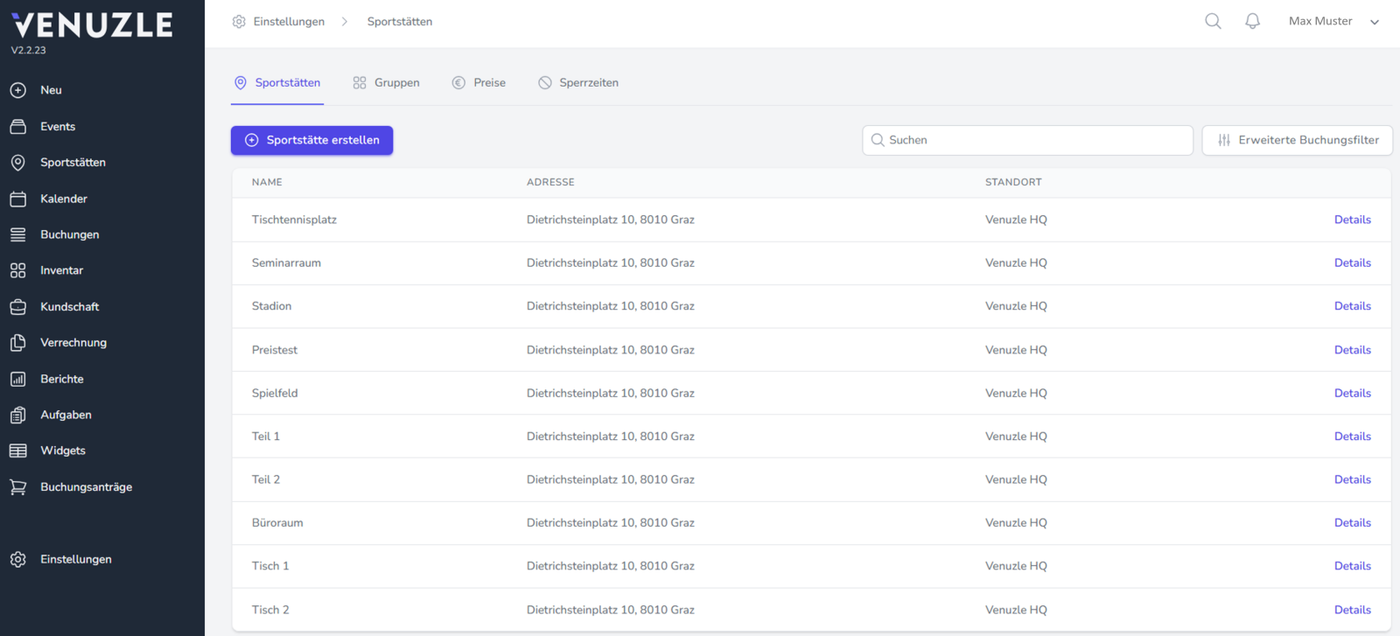Click the Venuzle logo
This screenshot has width=1400, height=636.
(92, 25)
